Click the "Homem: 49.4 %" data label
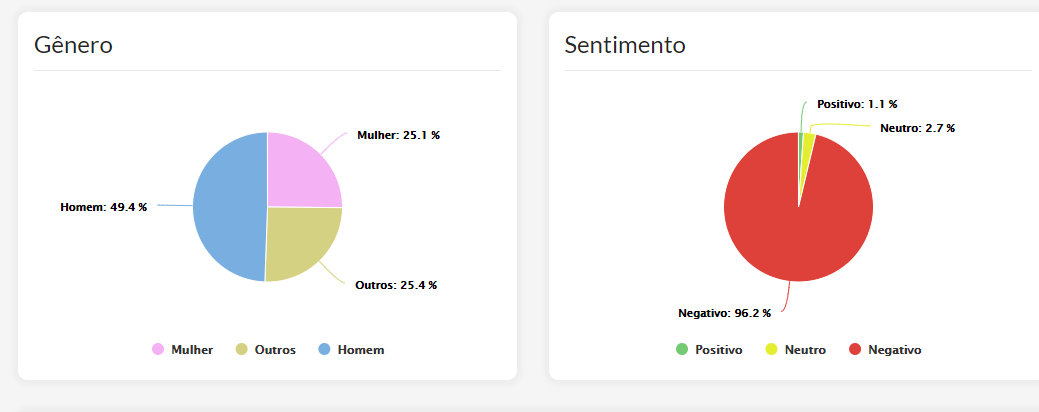This screenshot has width=1039, height=412. pyautogui.click(x=103, y=207)
